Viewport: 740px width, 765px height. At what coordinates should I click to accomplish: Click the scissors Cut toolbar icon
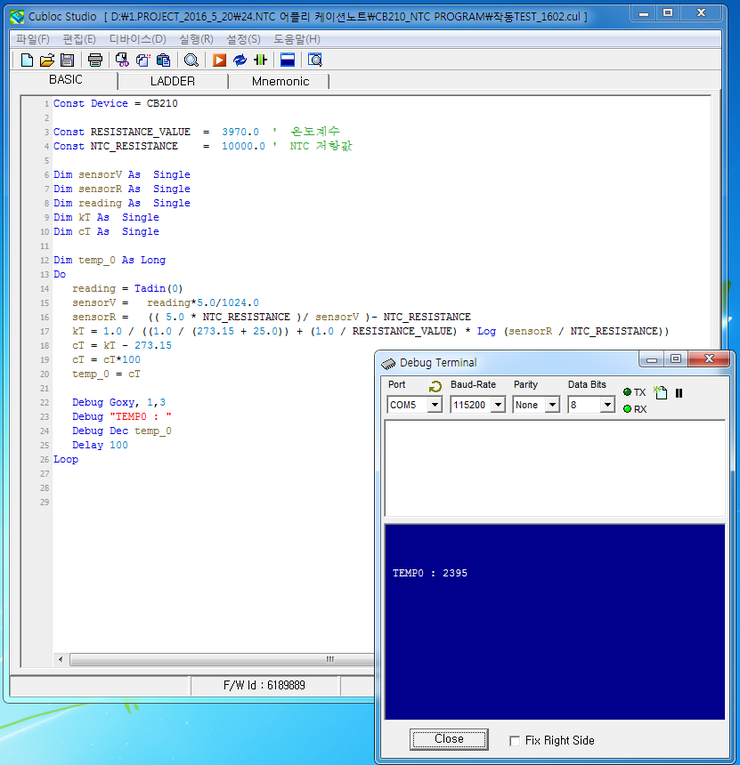122,60
